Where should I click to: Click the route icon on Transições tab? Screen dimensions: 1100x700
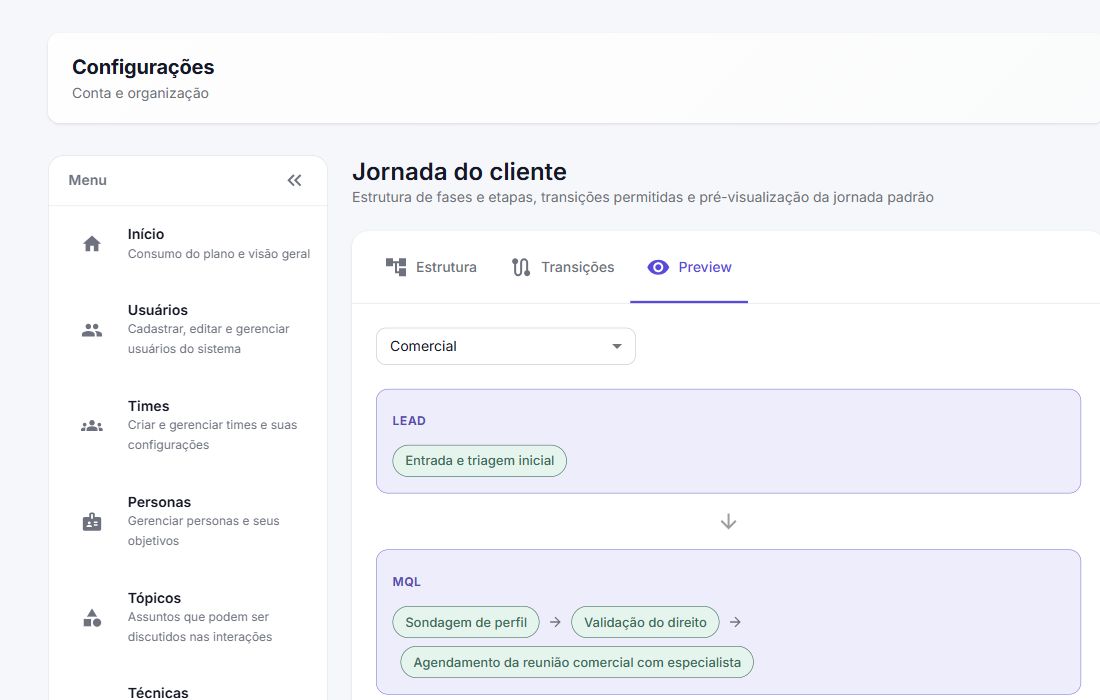point(521,267)
